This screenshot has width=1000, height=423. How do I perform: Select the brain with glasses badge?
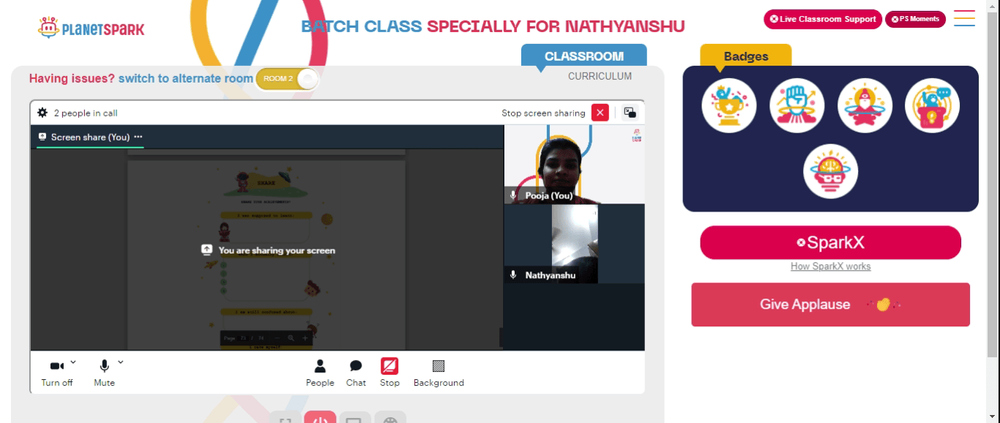(830, 171)
